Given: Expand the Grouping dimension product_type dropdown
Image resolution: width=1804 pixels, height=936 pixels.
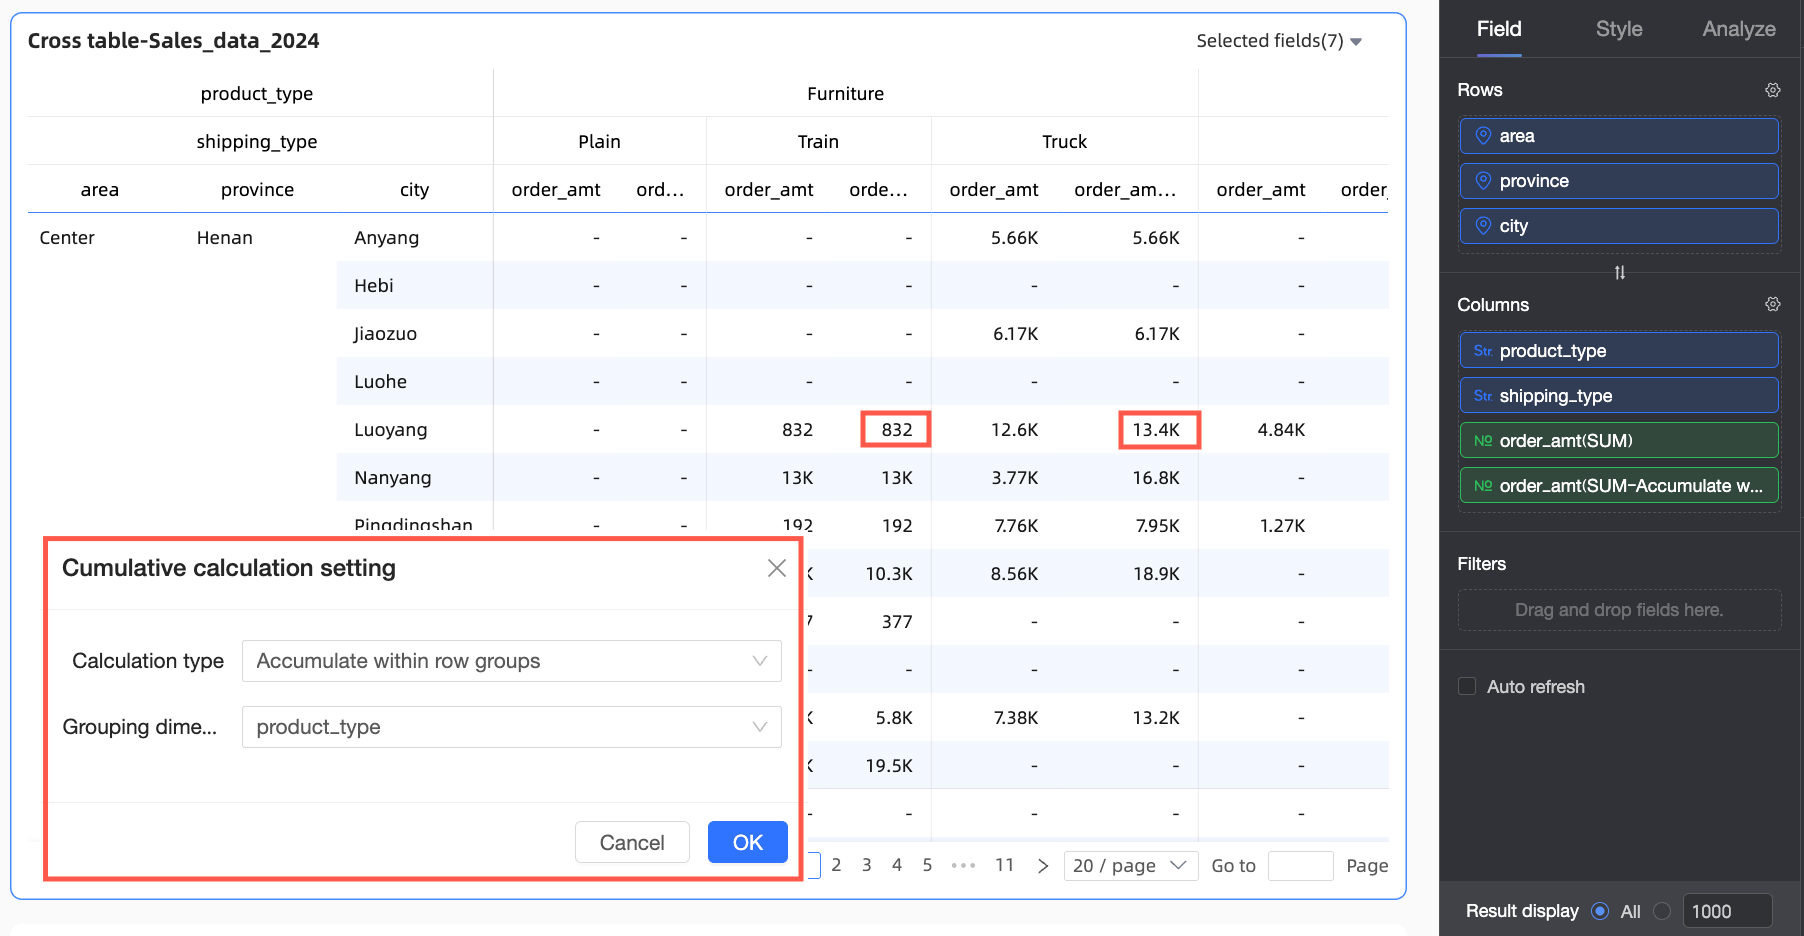Looking at the screenshot, I should pyautogui.click(x=511, y=727).
